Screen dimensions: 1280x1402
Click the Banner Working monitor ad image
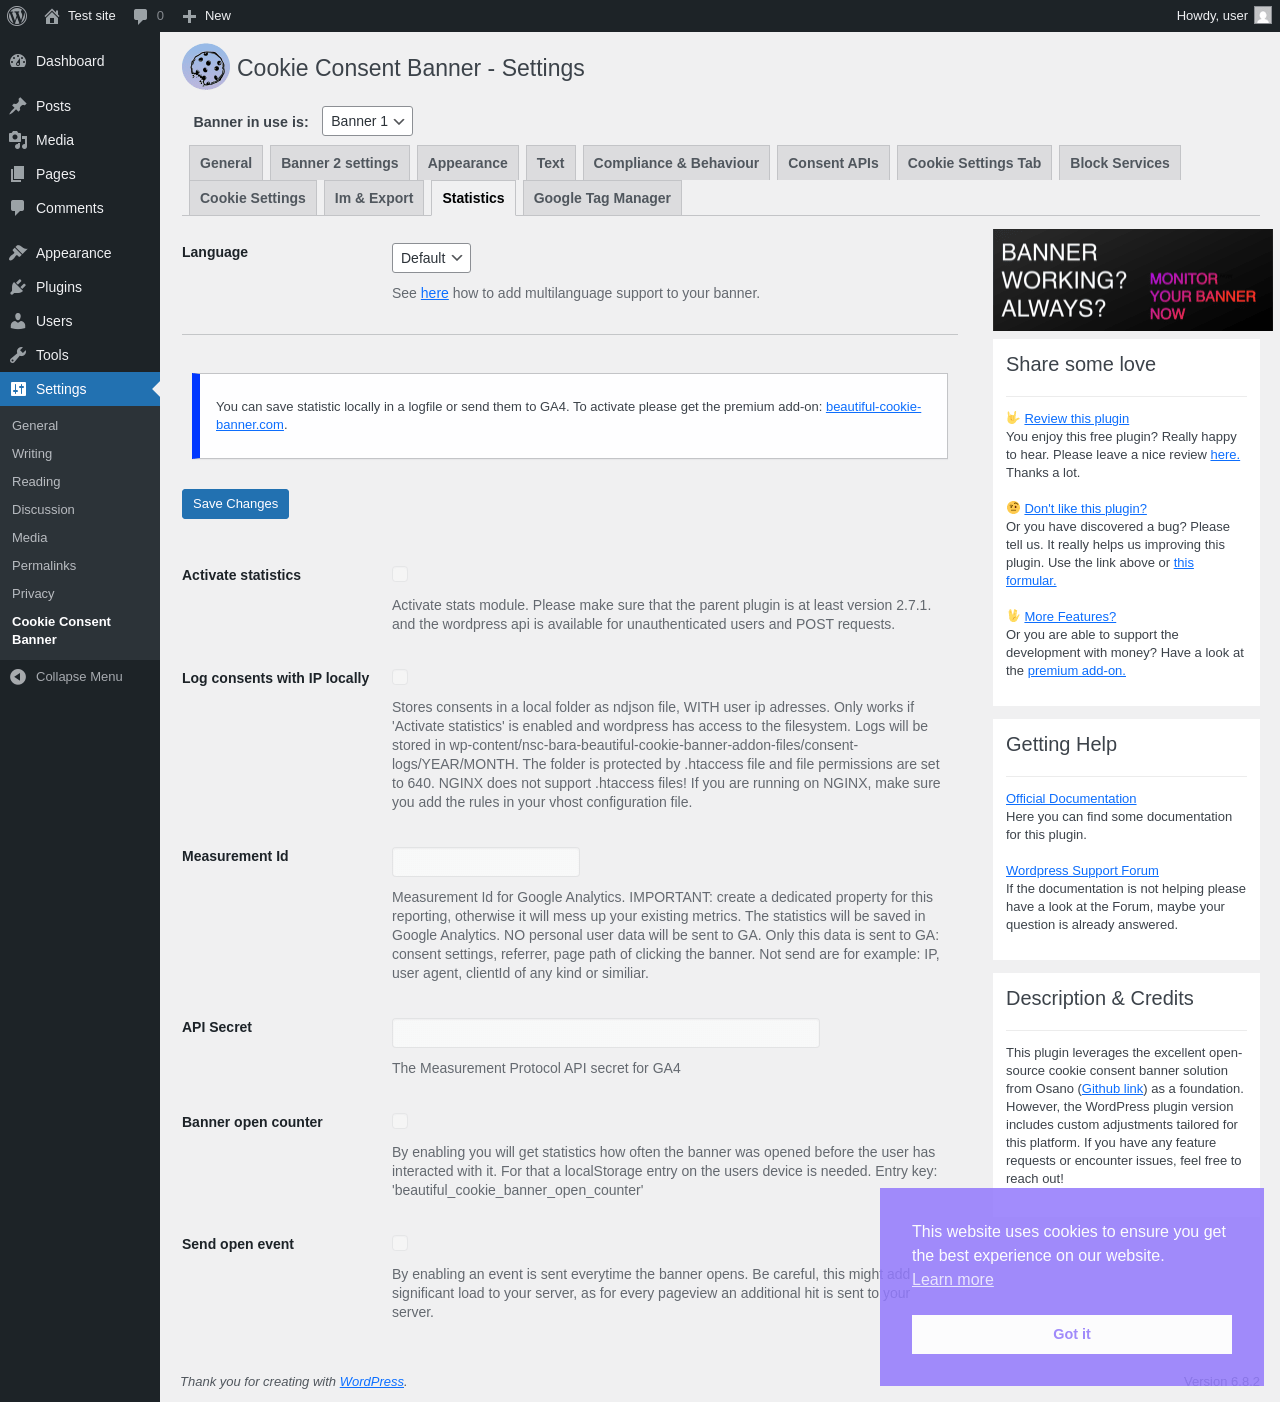(1133, 280)
